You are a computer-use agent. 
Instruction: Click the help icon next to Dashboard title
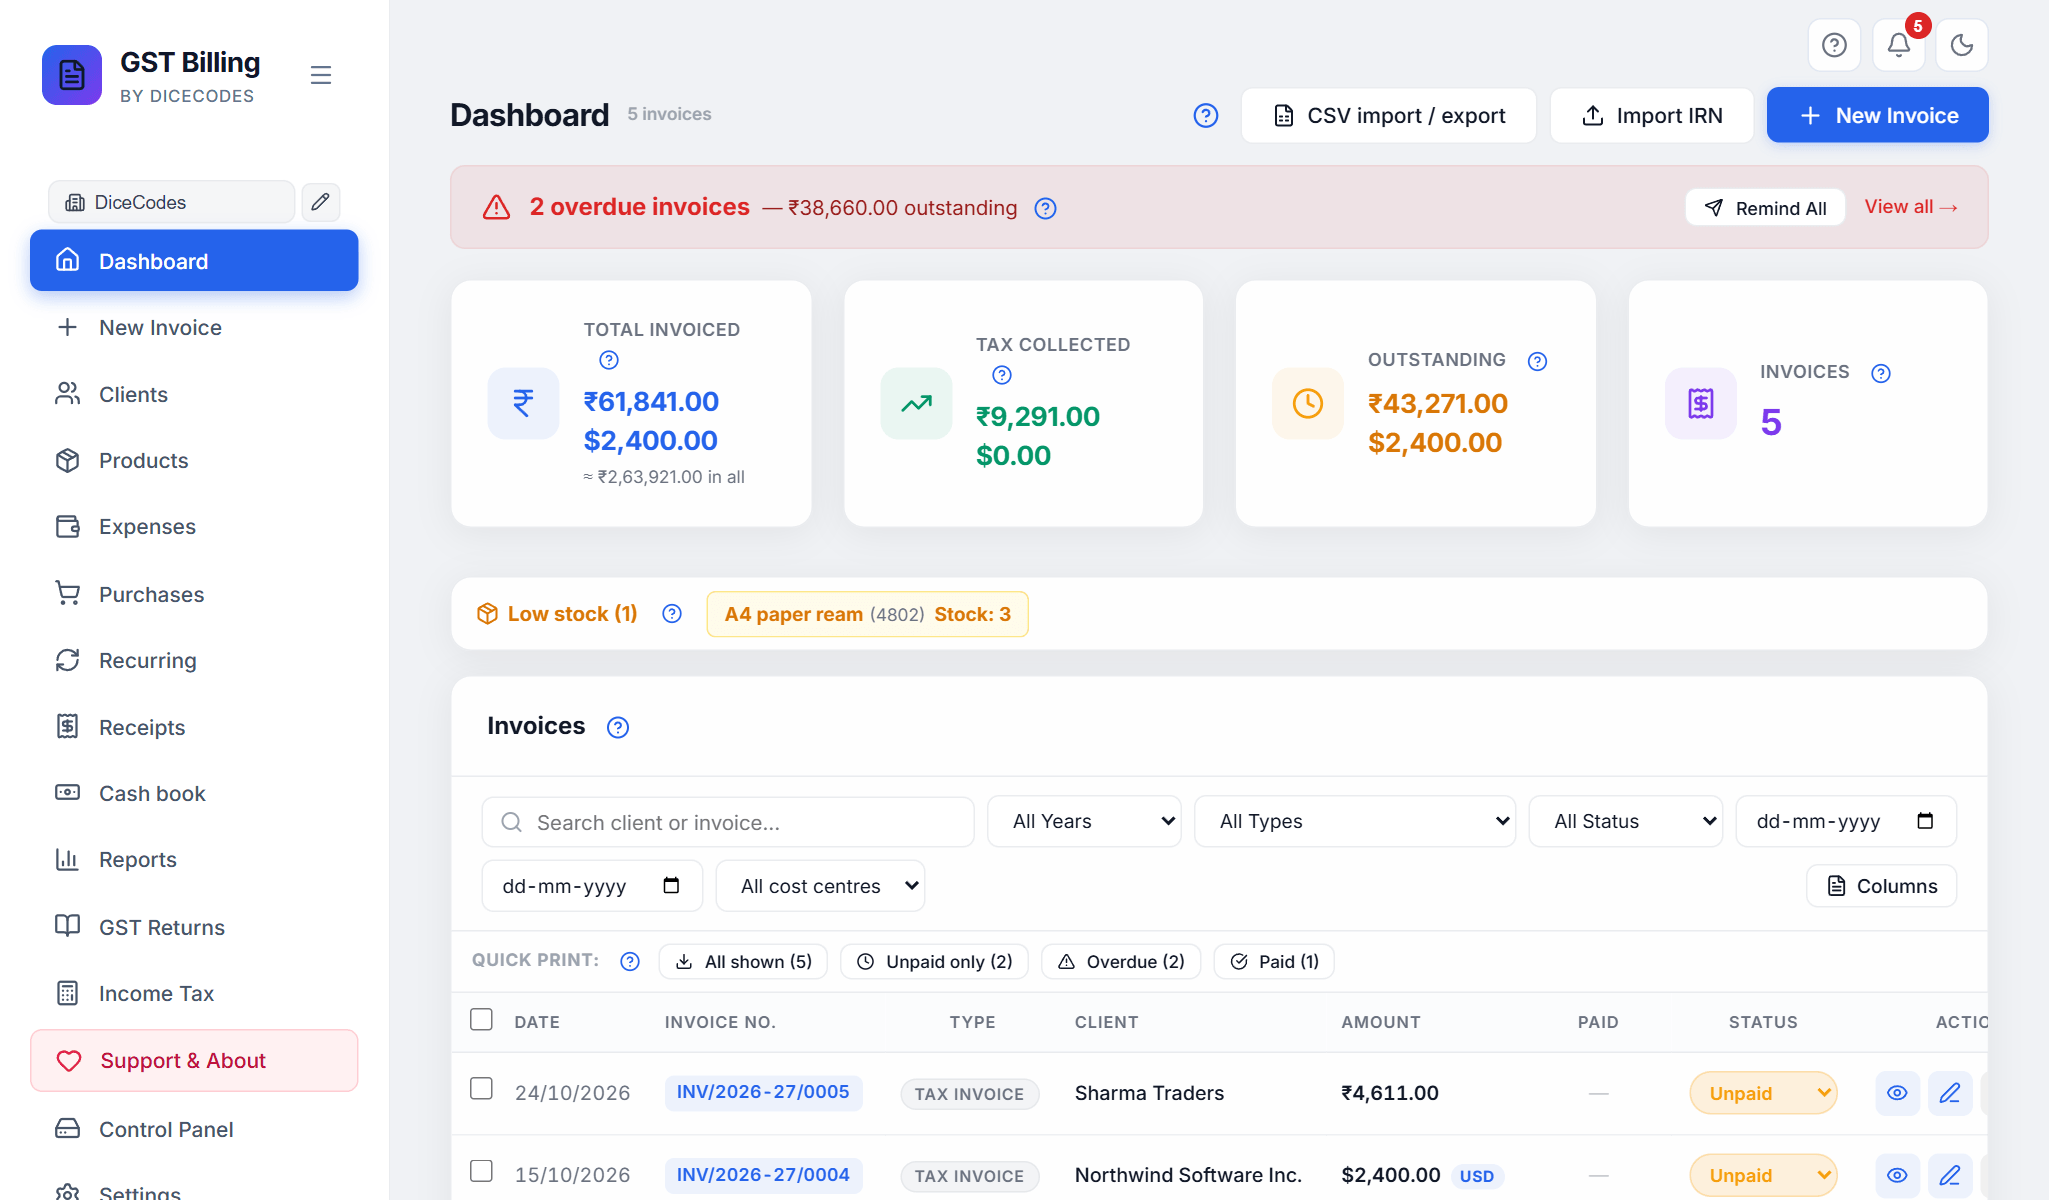point(1206,116)
